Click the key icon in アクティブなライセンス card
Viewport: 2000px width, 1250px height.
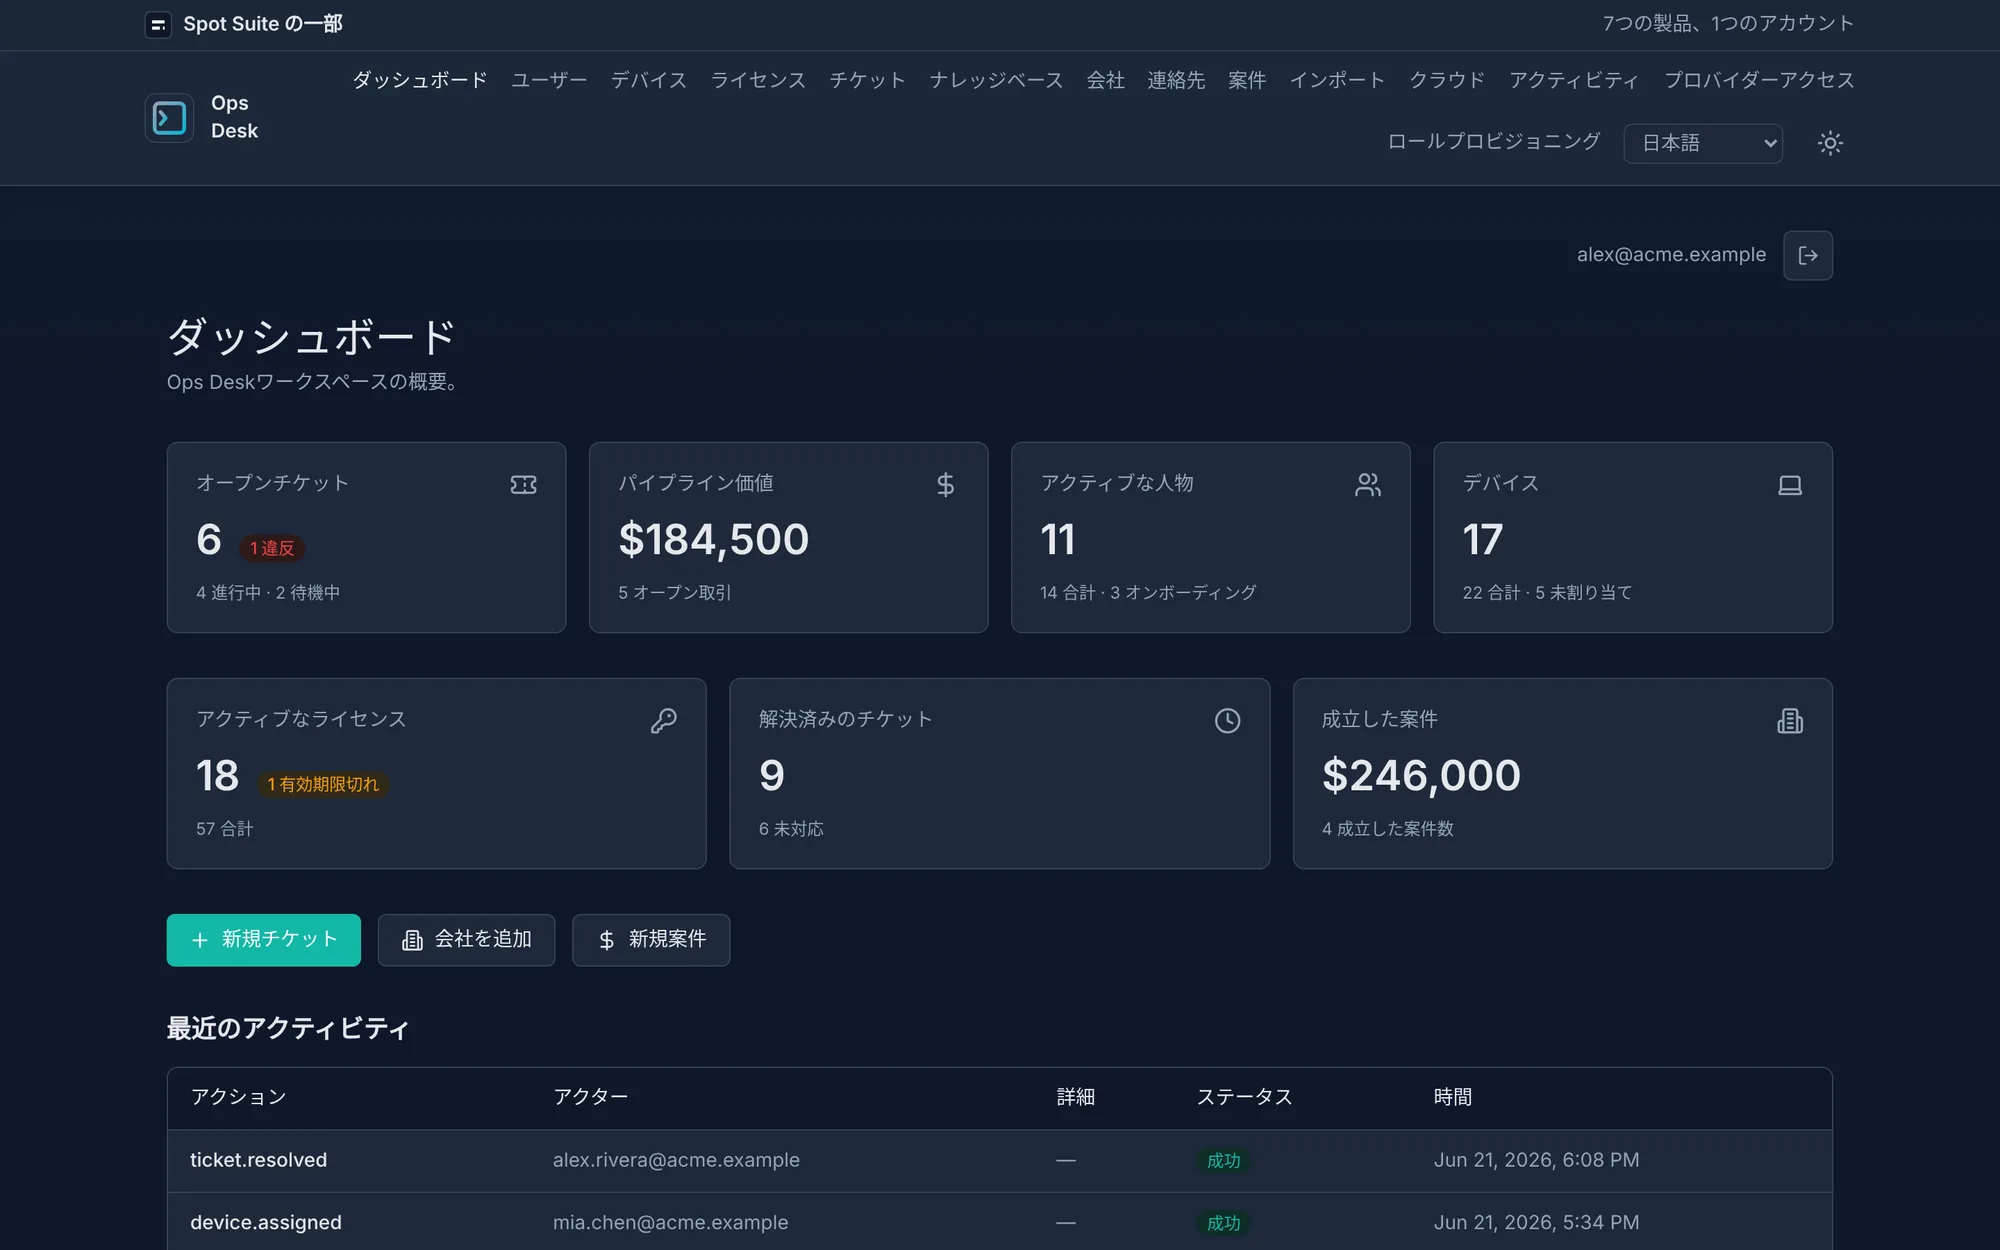point(664,721)
